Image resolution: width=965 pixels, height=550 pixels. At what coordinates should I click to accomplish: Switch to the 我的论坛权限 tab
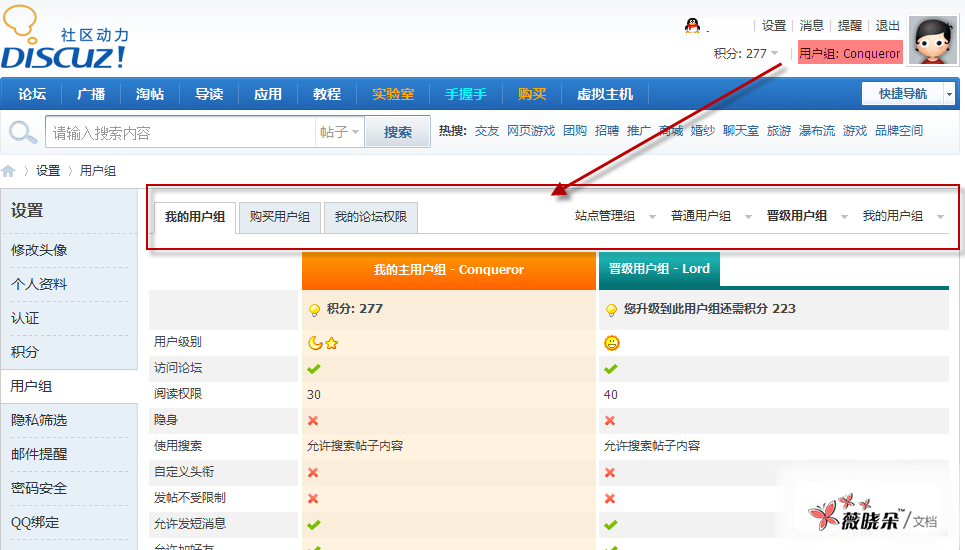pyautogui.click(x=370, y=217)
